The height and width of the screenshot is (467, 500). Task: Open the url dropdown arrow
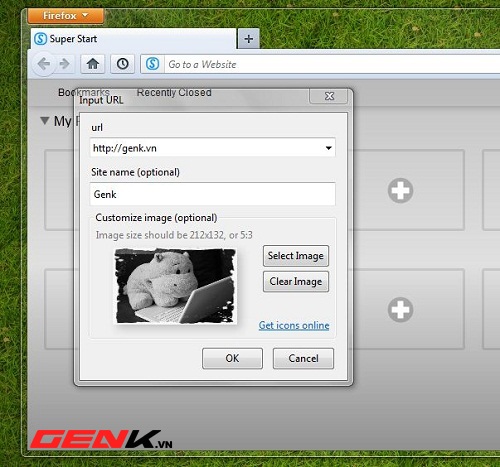(x=329, y=148)
